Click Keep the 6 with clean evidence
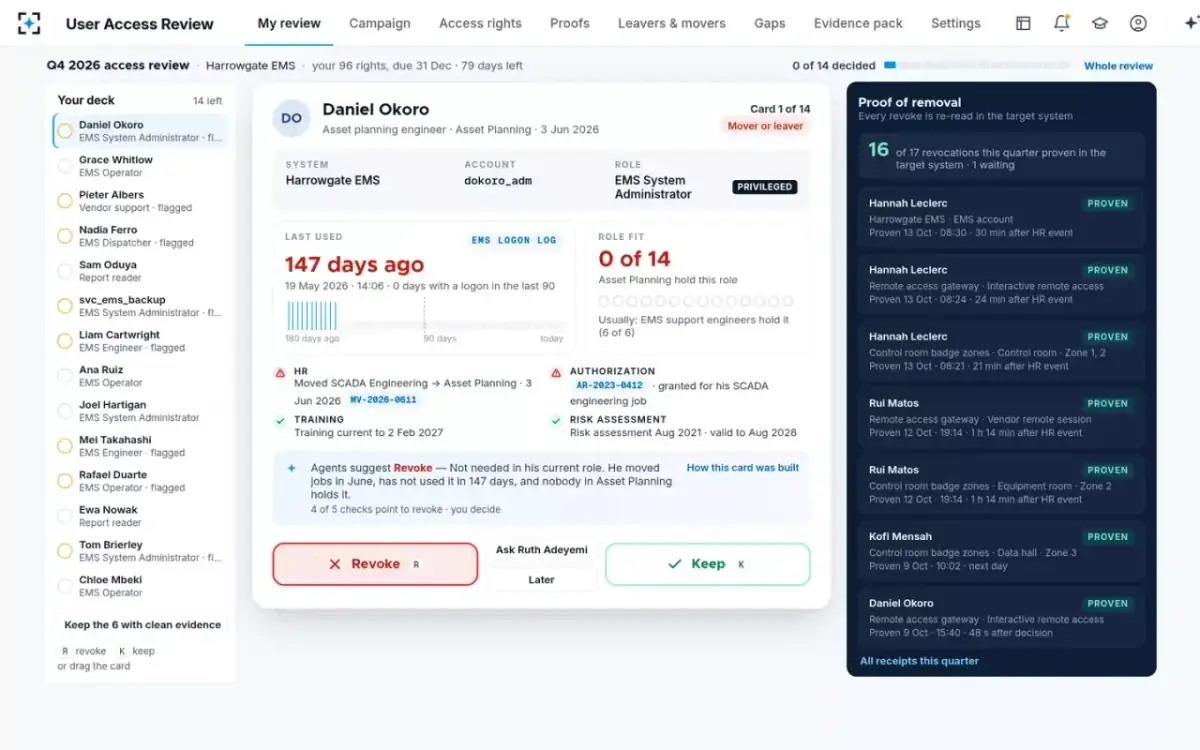Screen dimensions: 1200x750 pyautogui.click(x=142, y=625)
